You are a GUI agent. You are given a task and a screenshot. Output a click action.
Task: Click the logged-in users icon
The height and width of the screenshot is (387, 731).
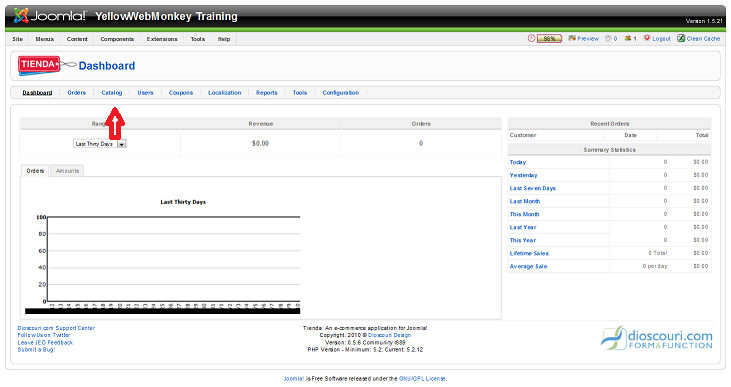pos(628,38)
